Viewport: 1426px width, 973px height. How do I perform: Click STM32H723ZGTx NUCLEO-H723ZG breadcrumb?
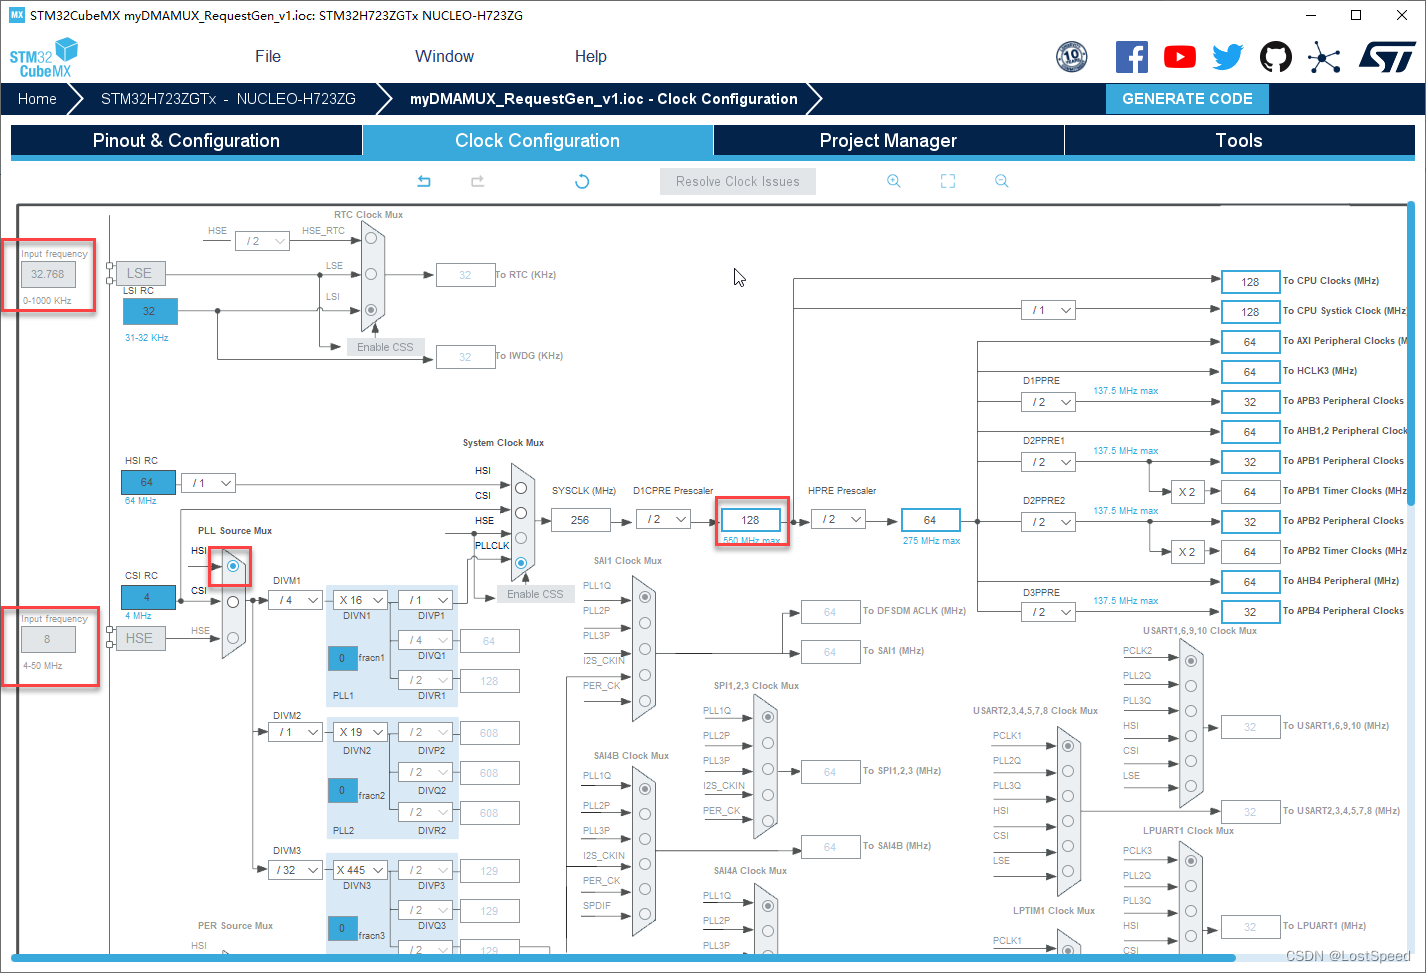228,99
